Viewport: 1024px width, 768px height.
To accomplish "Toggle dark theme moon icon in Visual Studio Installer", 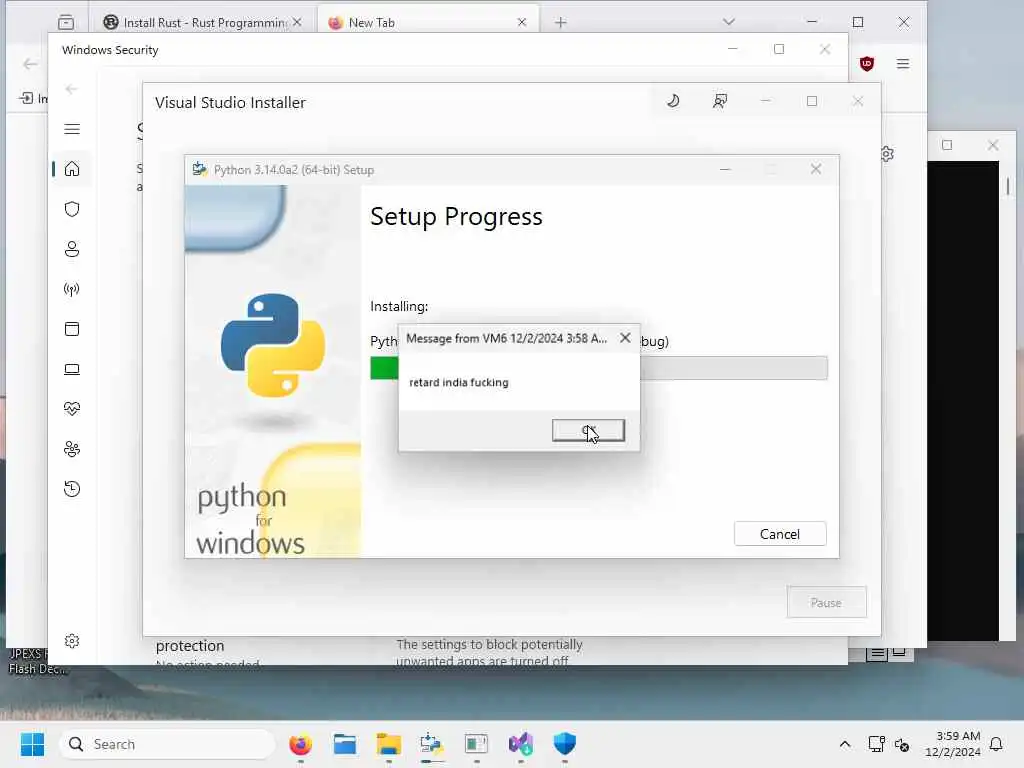I will [673, 101].
